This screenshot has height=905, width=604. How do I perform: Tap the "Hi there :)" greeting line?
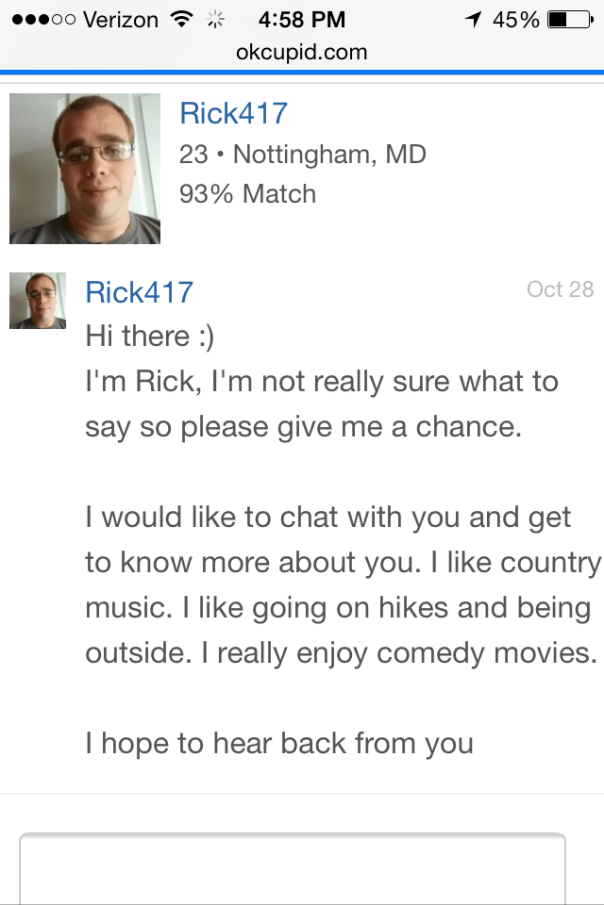[150, 336]
